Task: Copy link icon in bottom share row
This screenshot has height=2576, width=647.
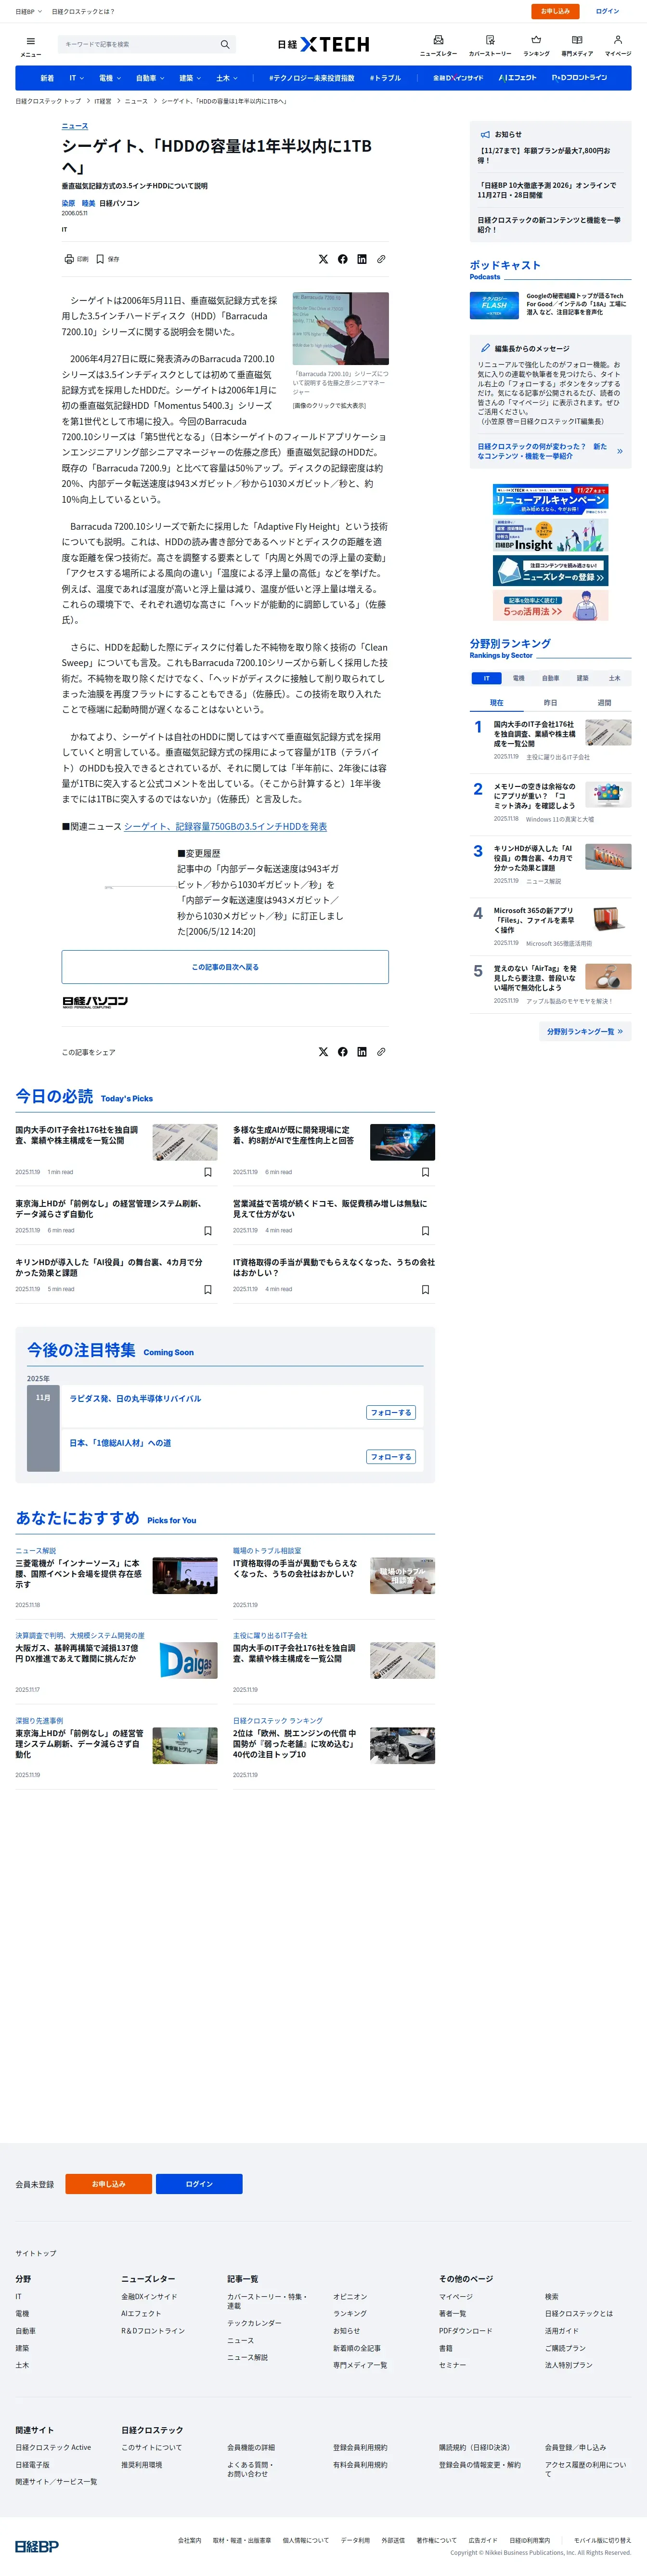Action: tap(381, 1052)
